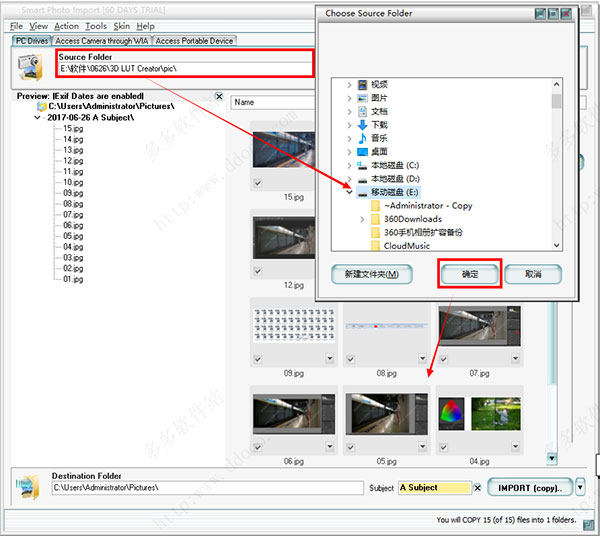Open the 04.jpg thumbnail dropdown arrow

click(515, 446)
